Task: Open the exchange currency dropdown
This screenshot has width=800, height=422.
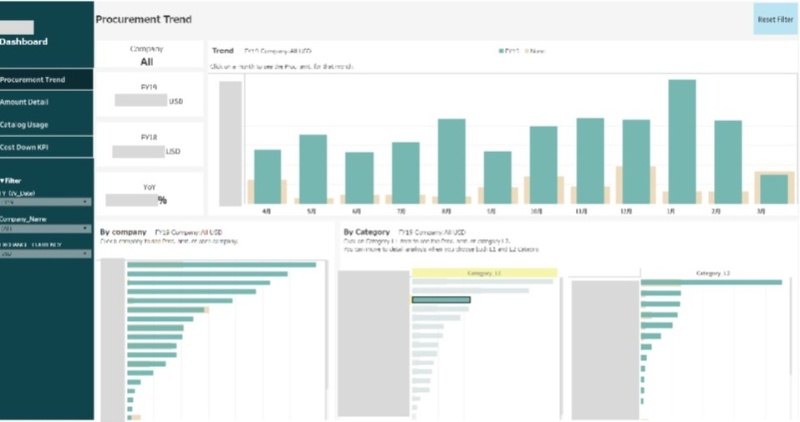Action: point(45,253)
